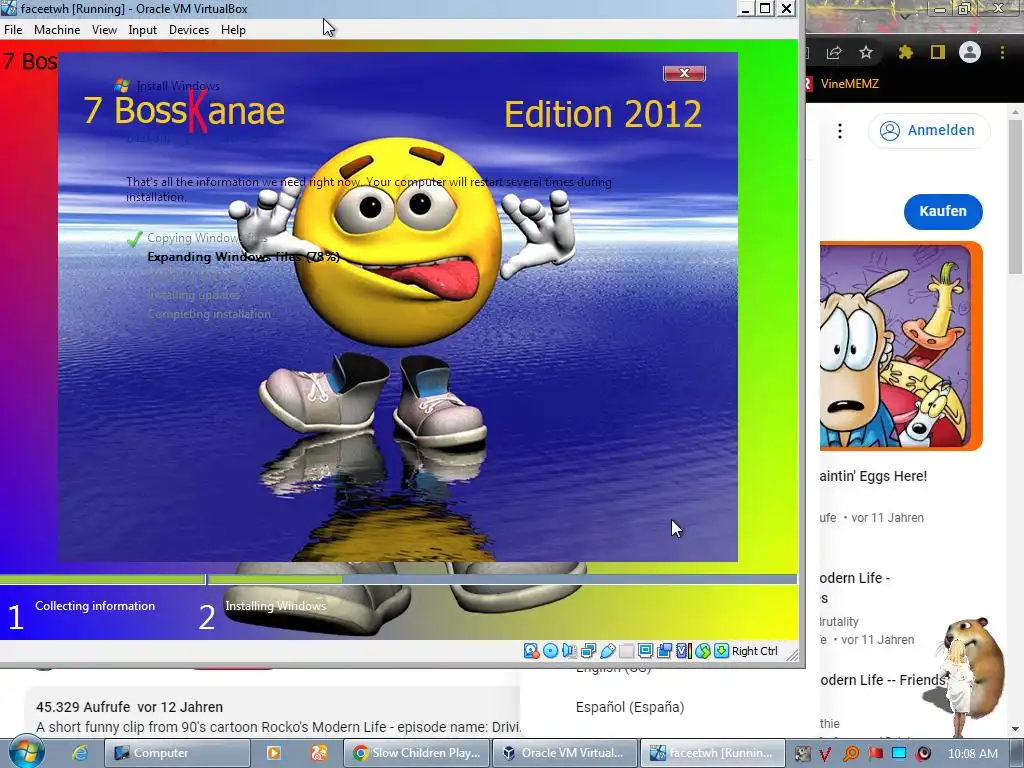Screen dimensions: 1024x768
Task: Toggle Chrome side panel icon
Action: (x=938, y=52)
